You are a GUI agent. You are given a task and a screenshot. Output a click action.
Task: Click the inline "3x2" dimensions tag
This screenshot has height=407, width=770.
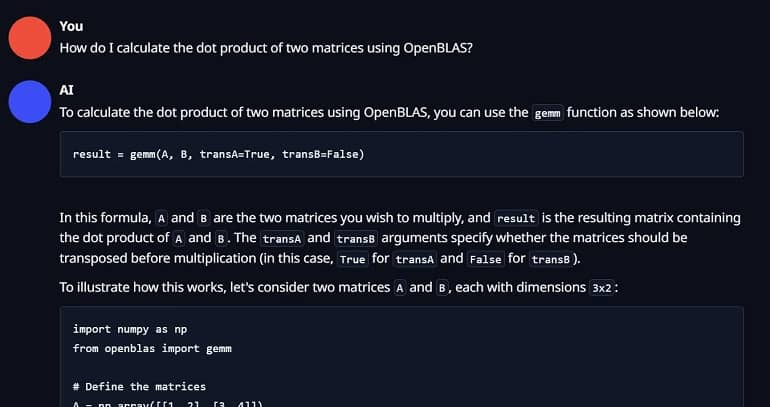click(602, 288)
